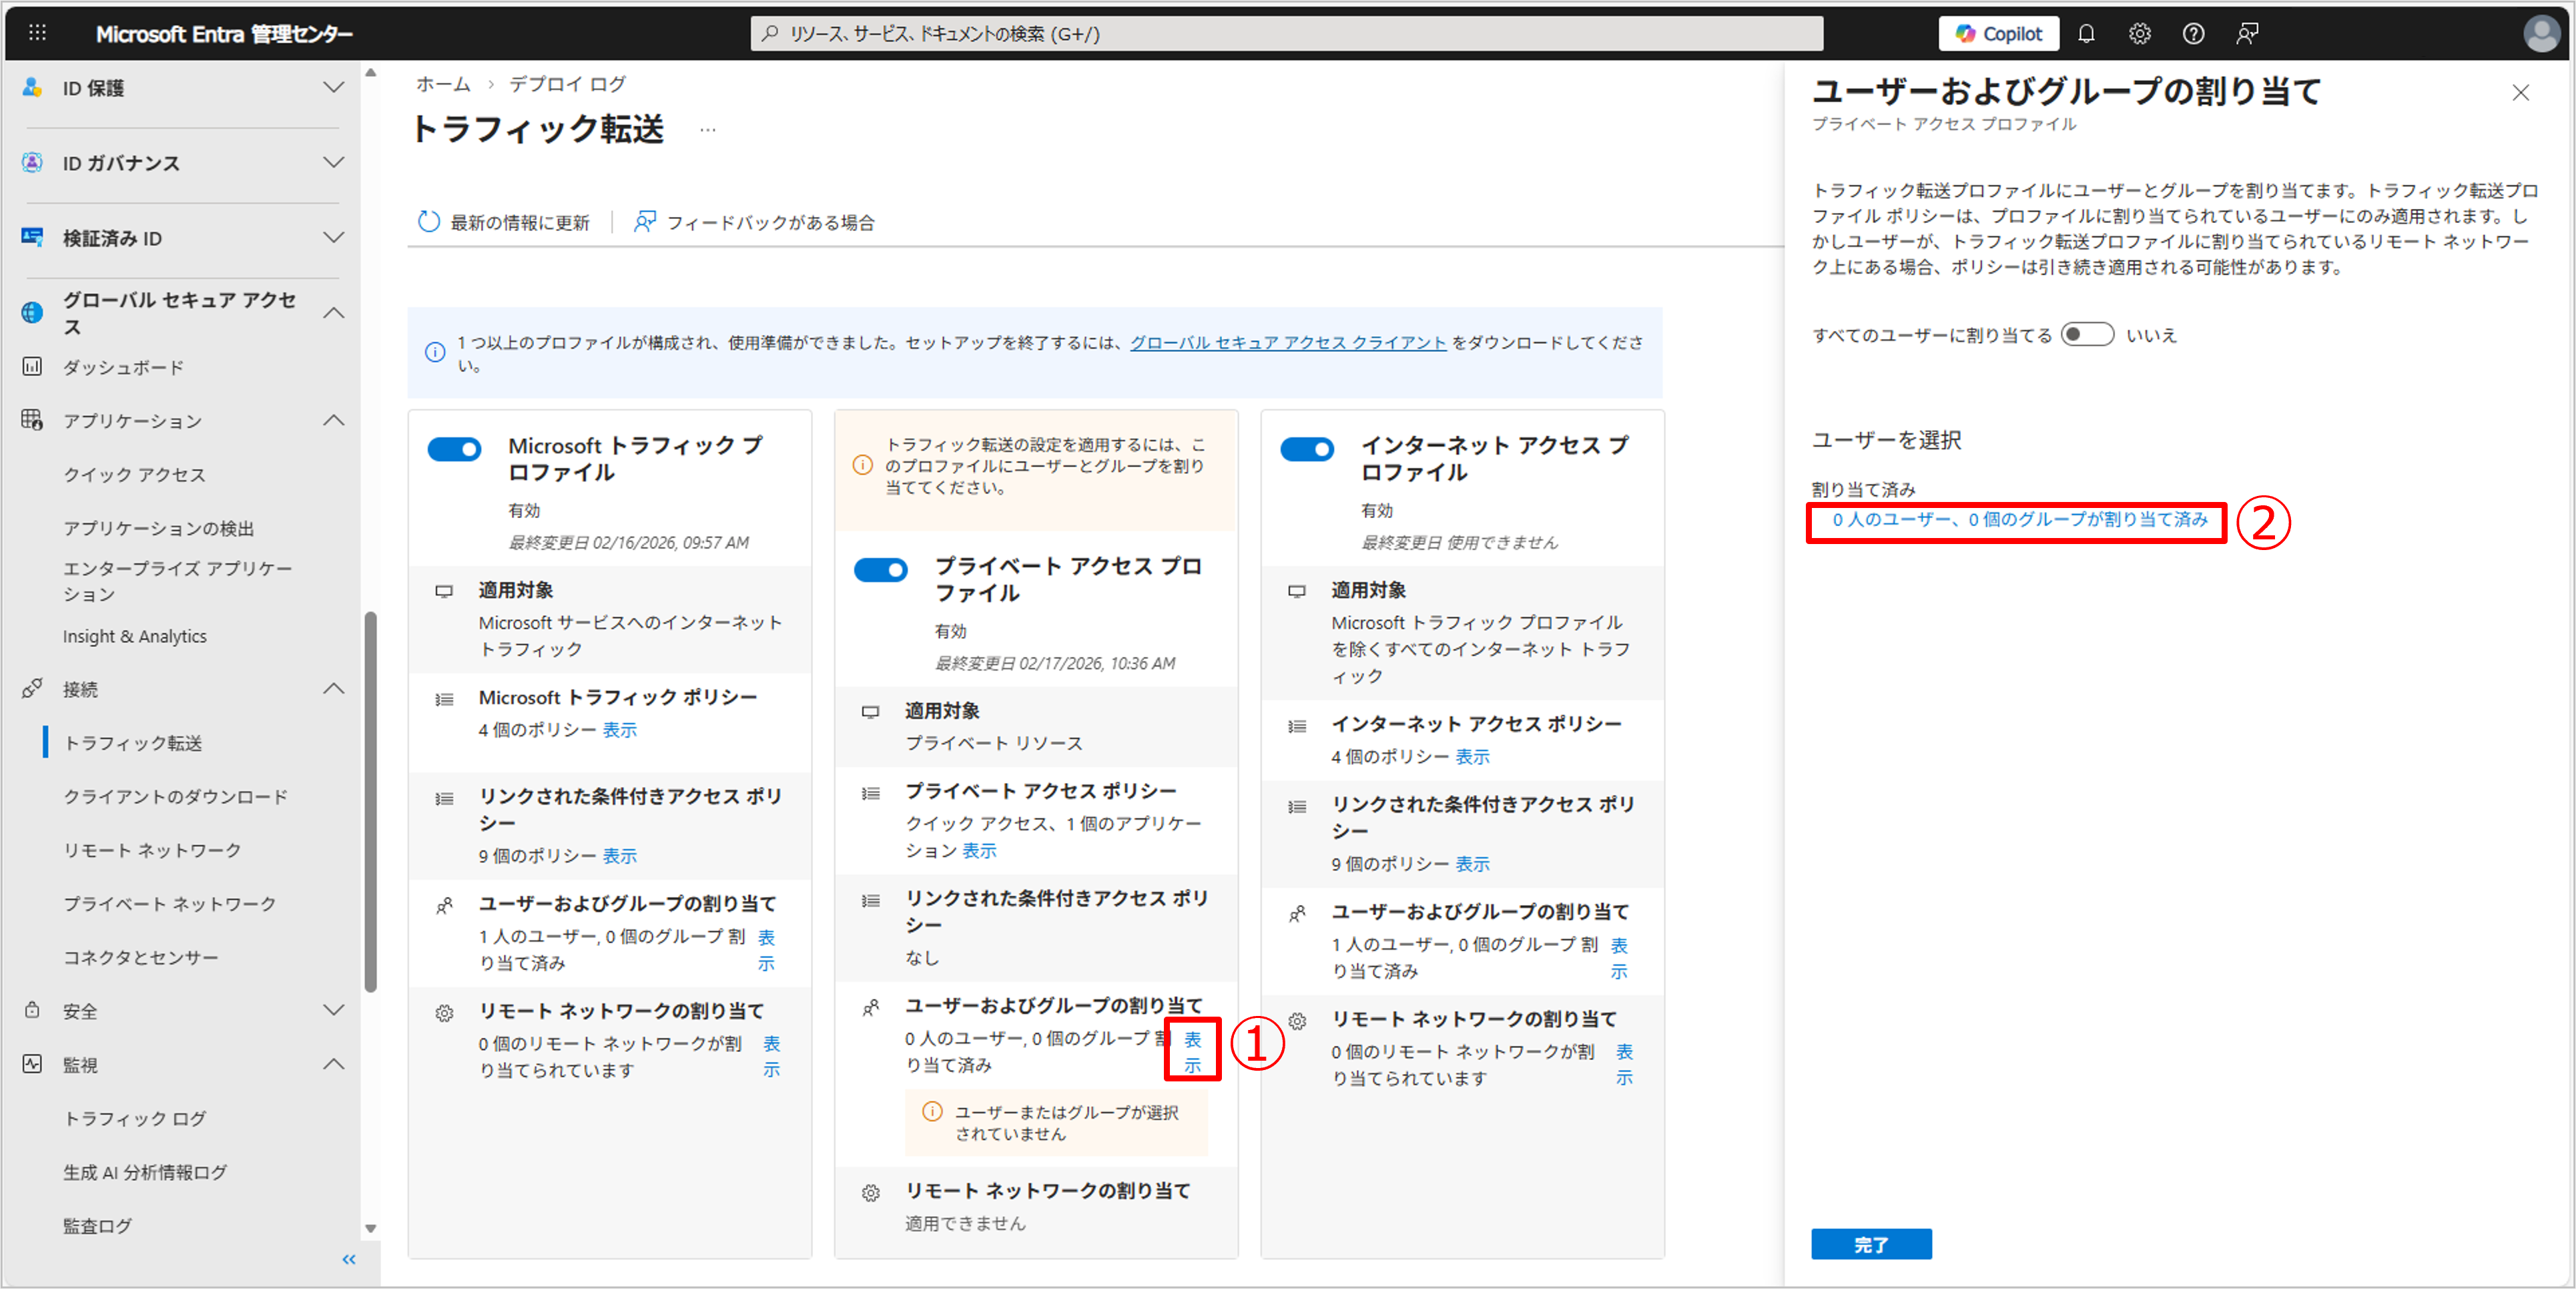Viewport: 2576px width, 1289px height.
Task: Expand the 検証済み ID section
Action: [333, 238]
